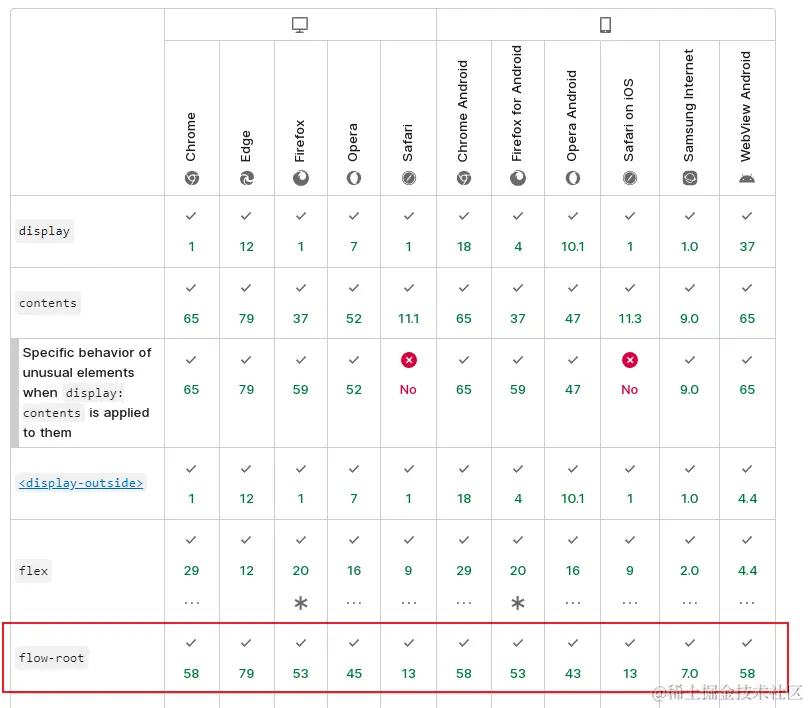The height and width of the screenshot is (708, 809).
Task: Click the mobile platform icon in header
Action: click(x=605, y=25)
